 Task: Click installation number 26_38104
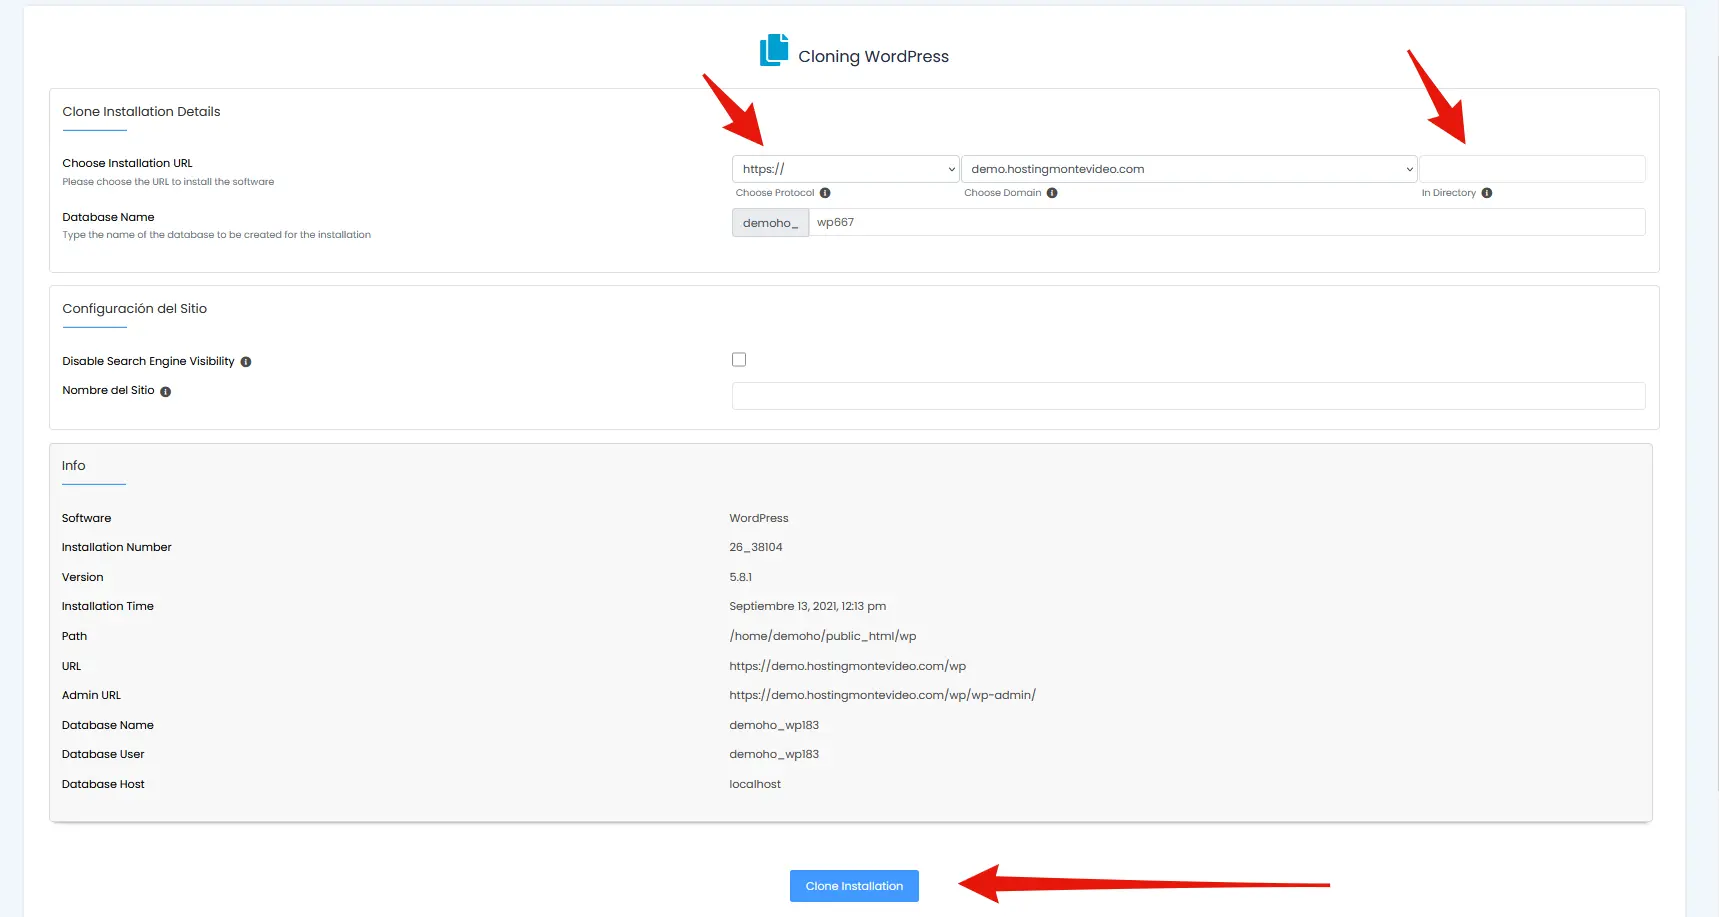(x=756, y=547)
